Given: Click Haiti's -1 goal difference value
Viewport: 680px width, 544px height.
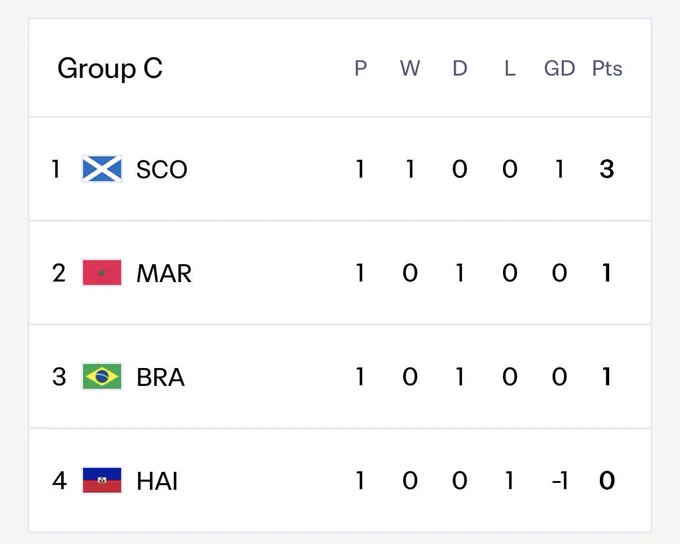Looking at the screenshot, I should coord(559,481).
